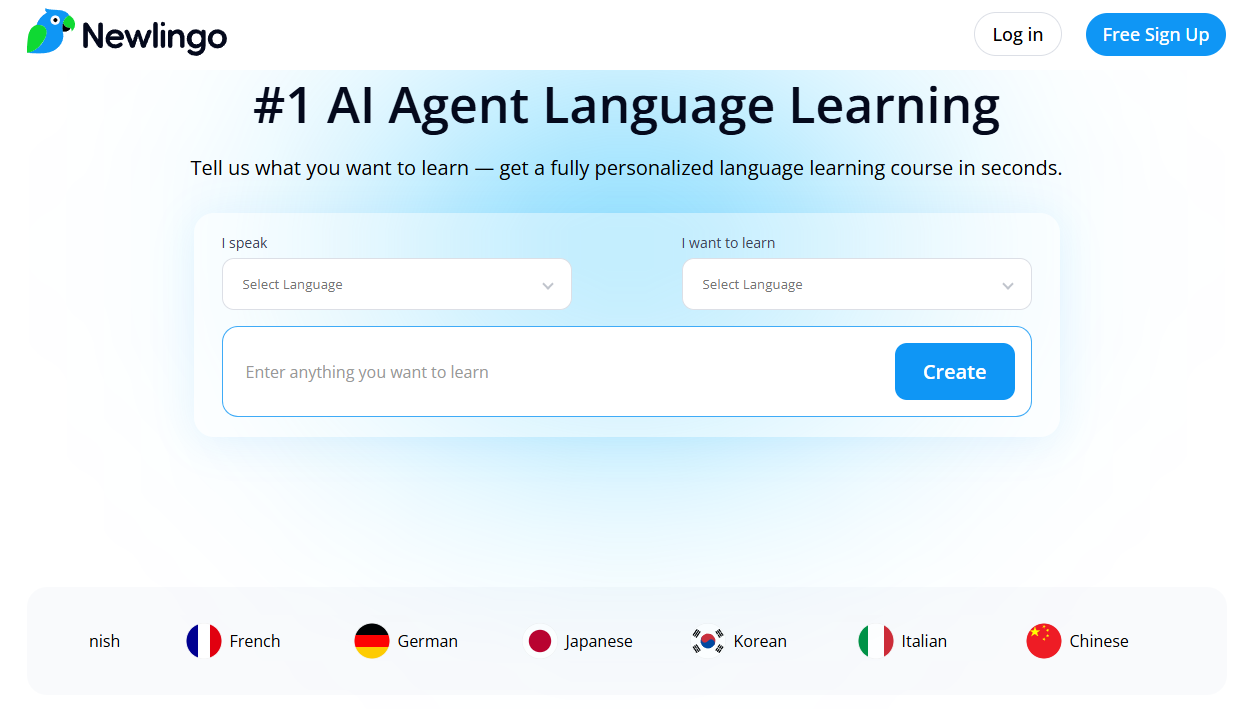The image size is (1247, 709).
Task: Expand the 'I want to learn' chevron arrow
Action: pos(1008,286)
